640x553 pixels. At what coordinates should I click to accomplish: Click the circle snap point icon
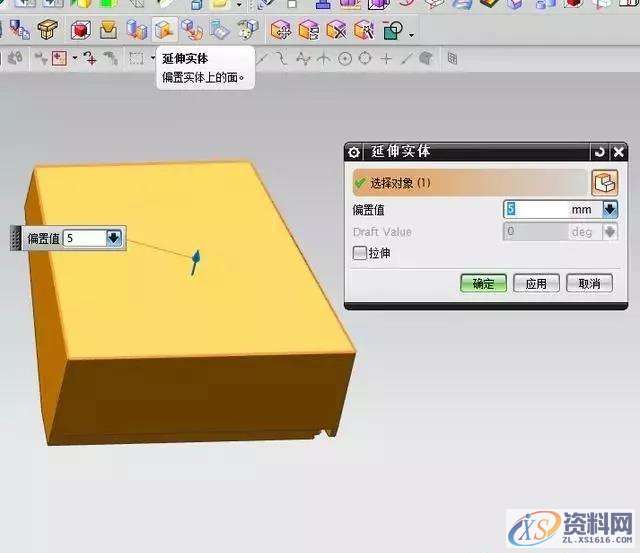point(345,59)
